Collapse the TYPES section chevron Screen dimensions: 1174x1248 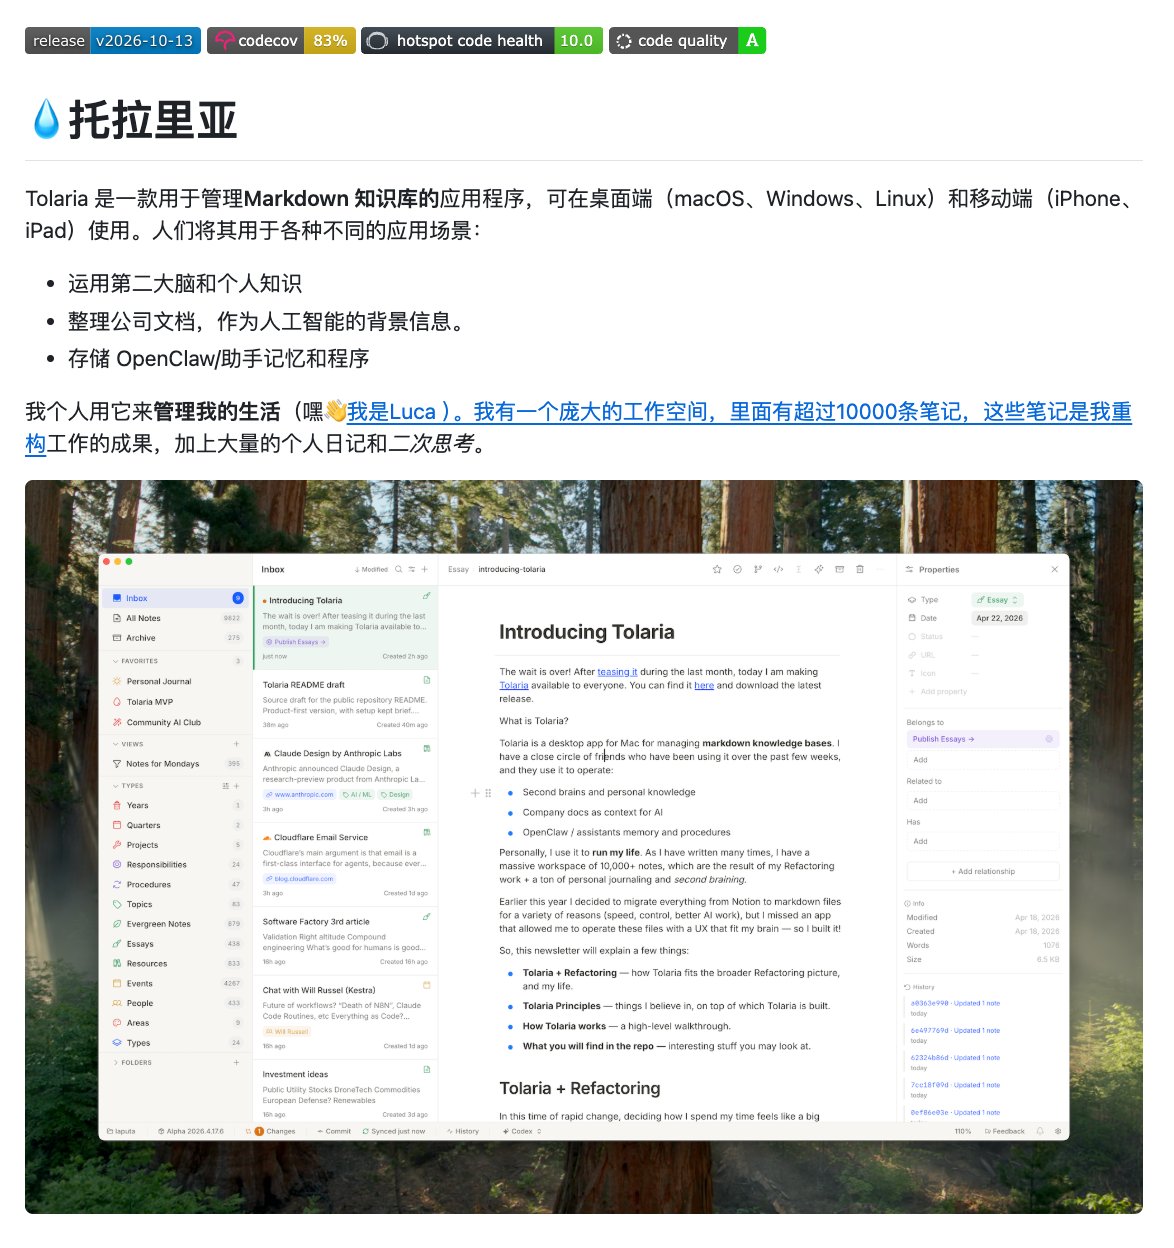coord(115,786)
